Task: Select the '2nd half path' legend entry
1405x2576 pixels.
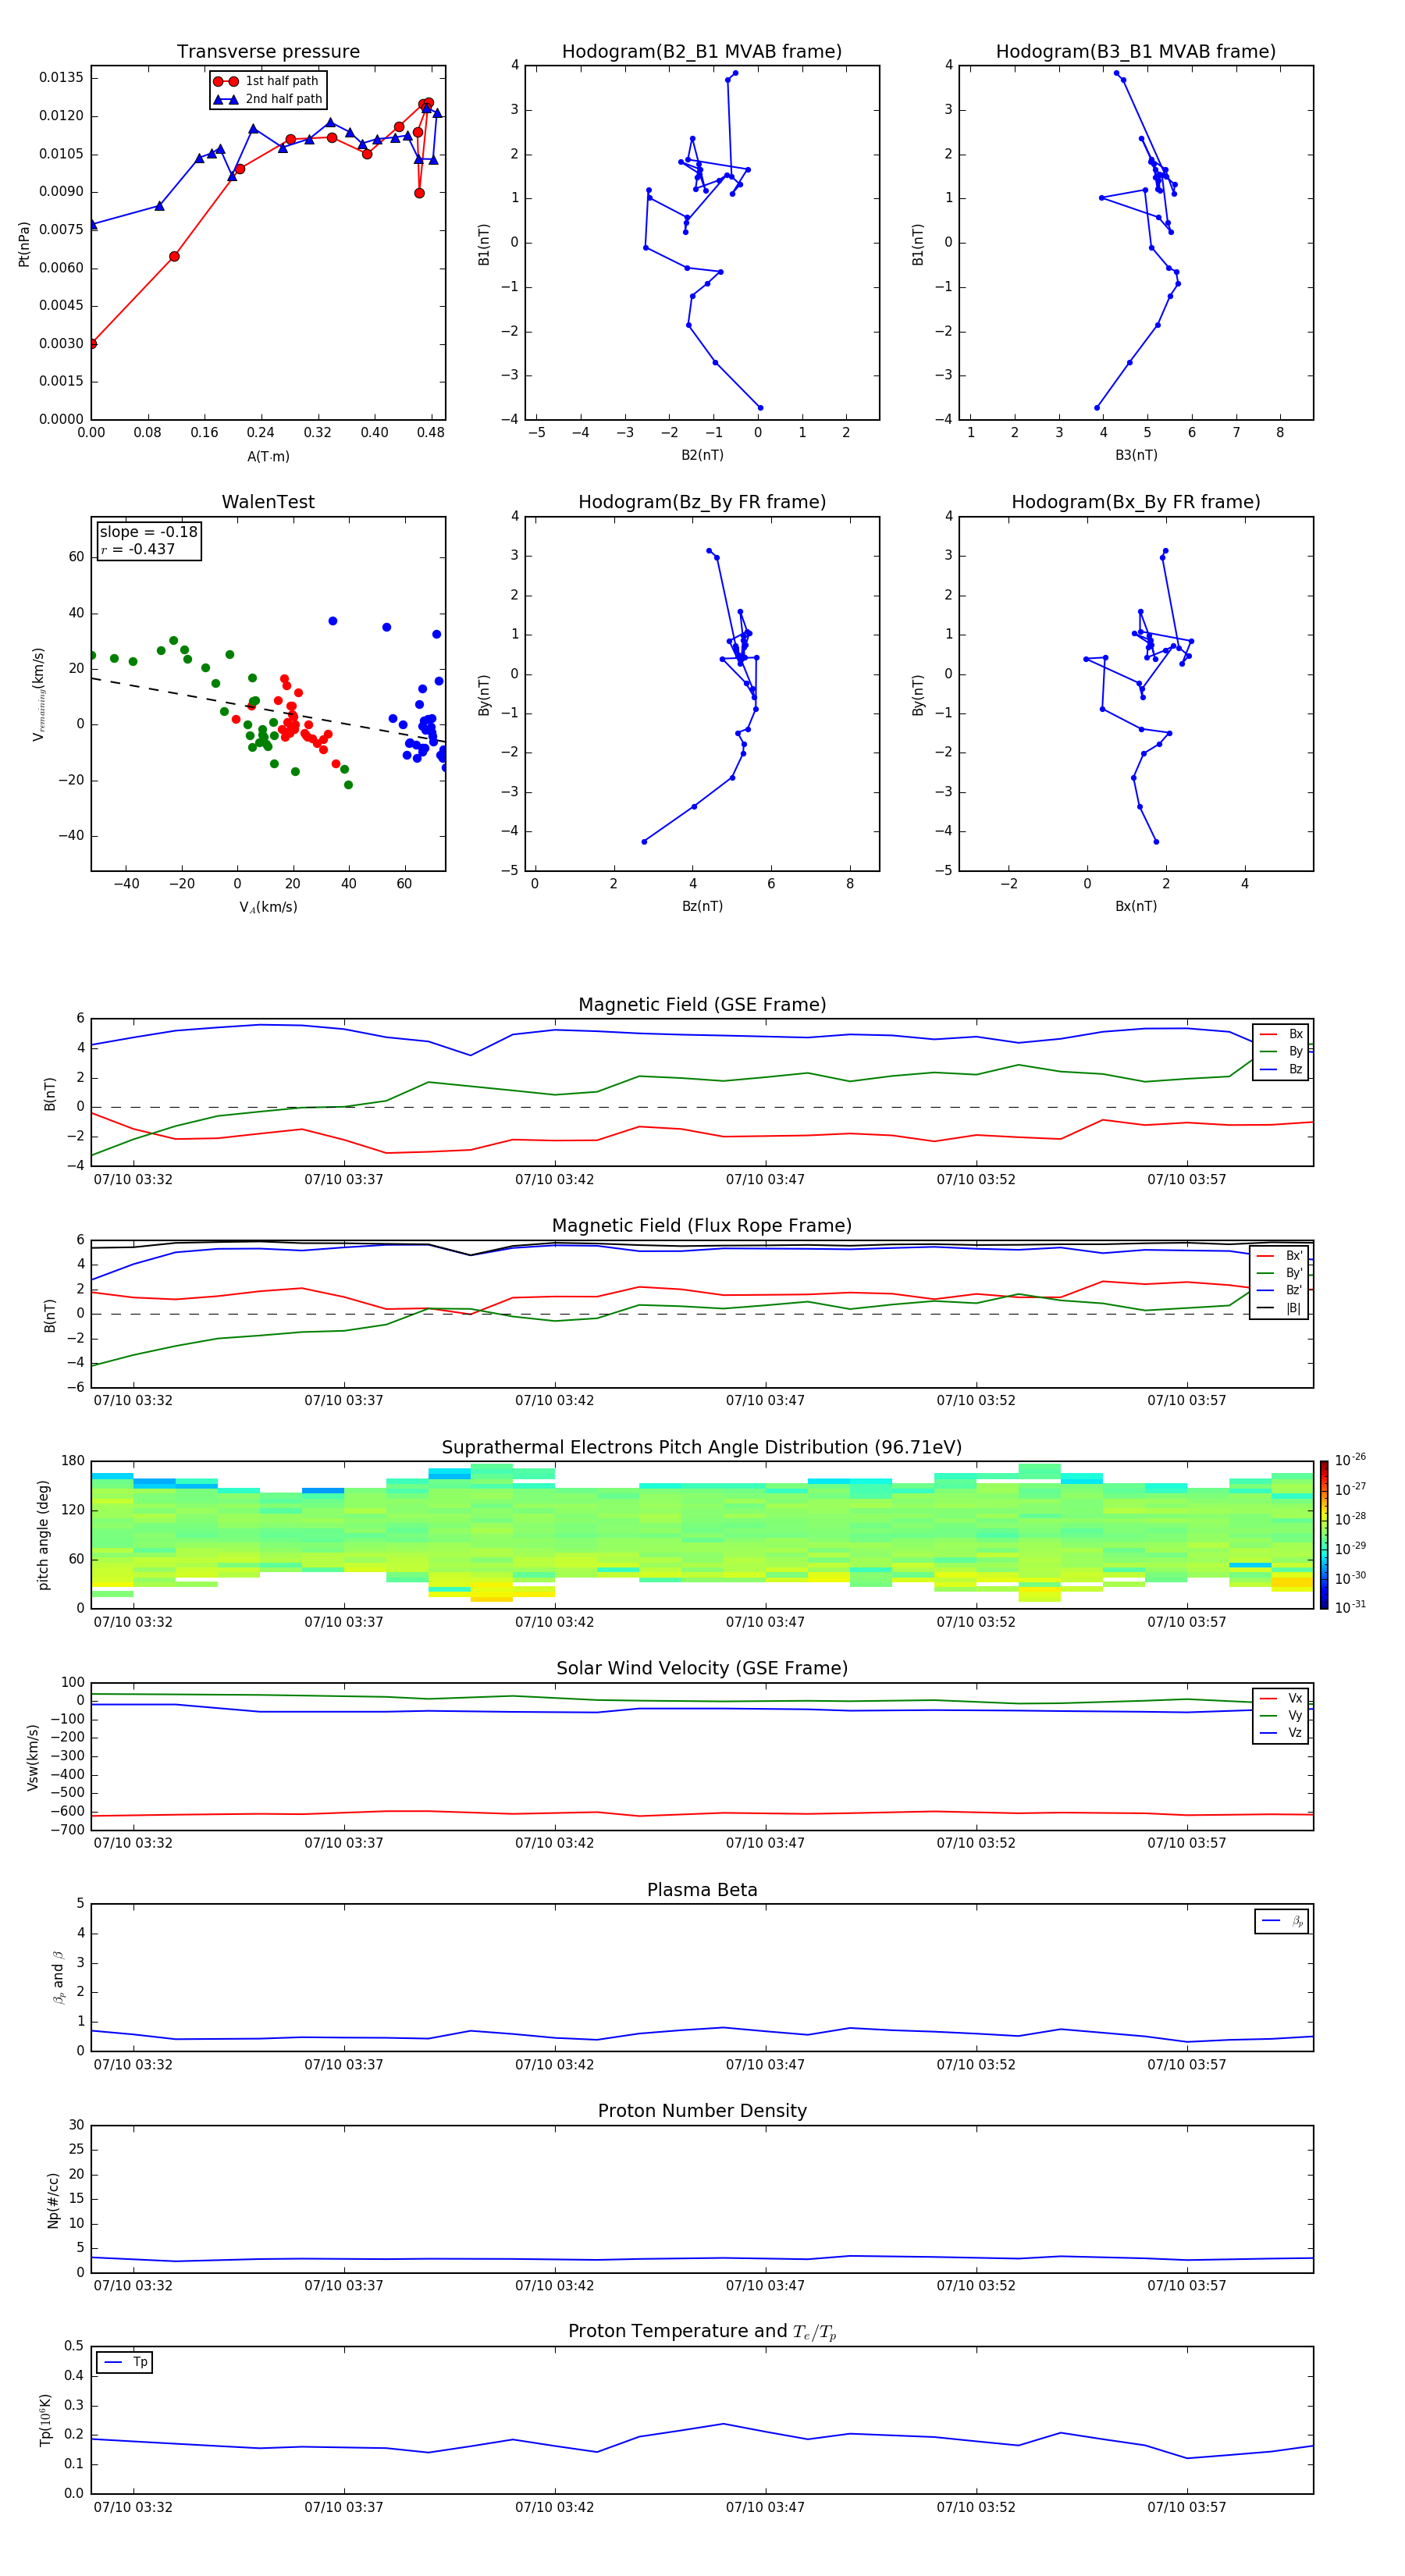Action: tap(268, 99)
